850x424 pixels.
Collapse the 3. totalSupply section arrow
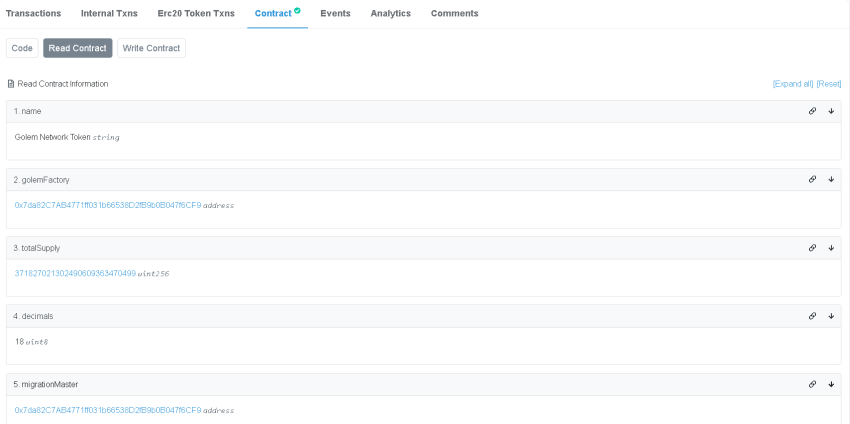pyautogui.click(x=831, y=248)
